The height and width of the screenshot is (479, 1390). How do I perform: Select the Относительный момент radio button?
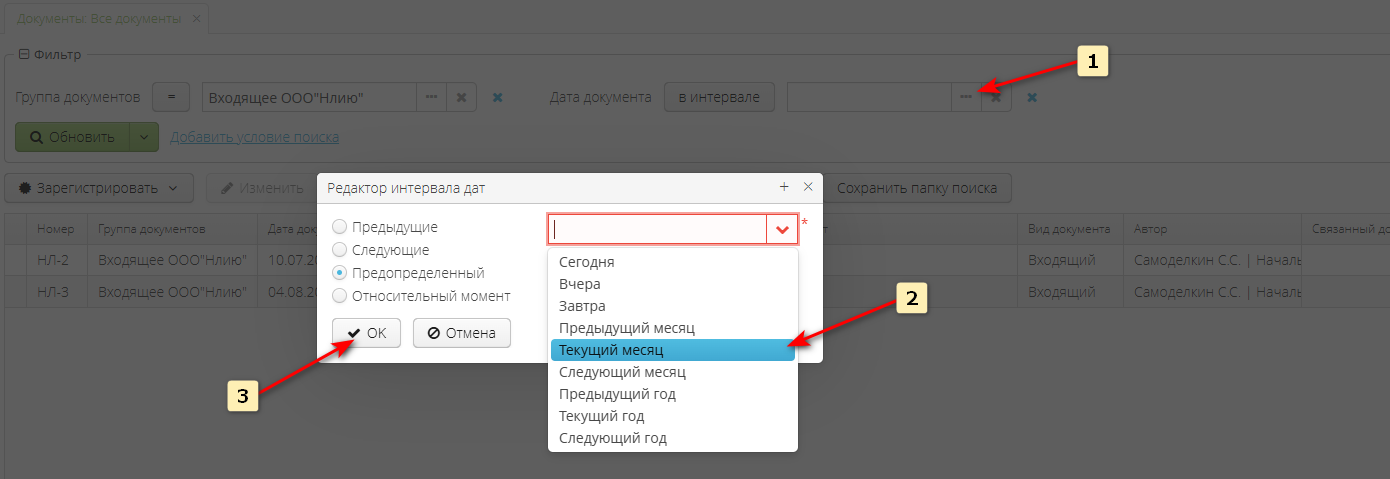[x=340, y=296]
